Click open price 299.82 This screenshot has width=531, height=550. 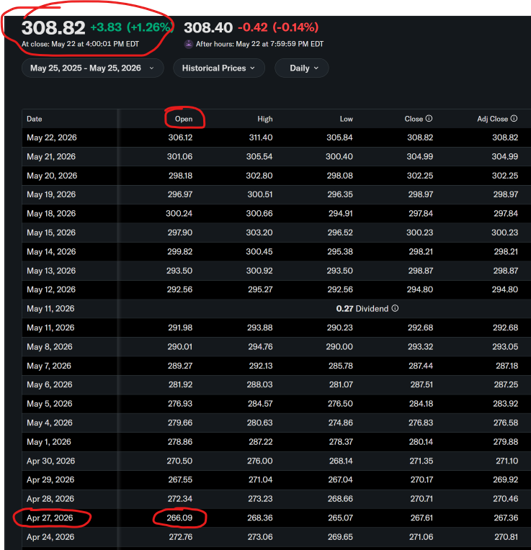180,251
